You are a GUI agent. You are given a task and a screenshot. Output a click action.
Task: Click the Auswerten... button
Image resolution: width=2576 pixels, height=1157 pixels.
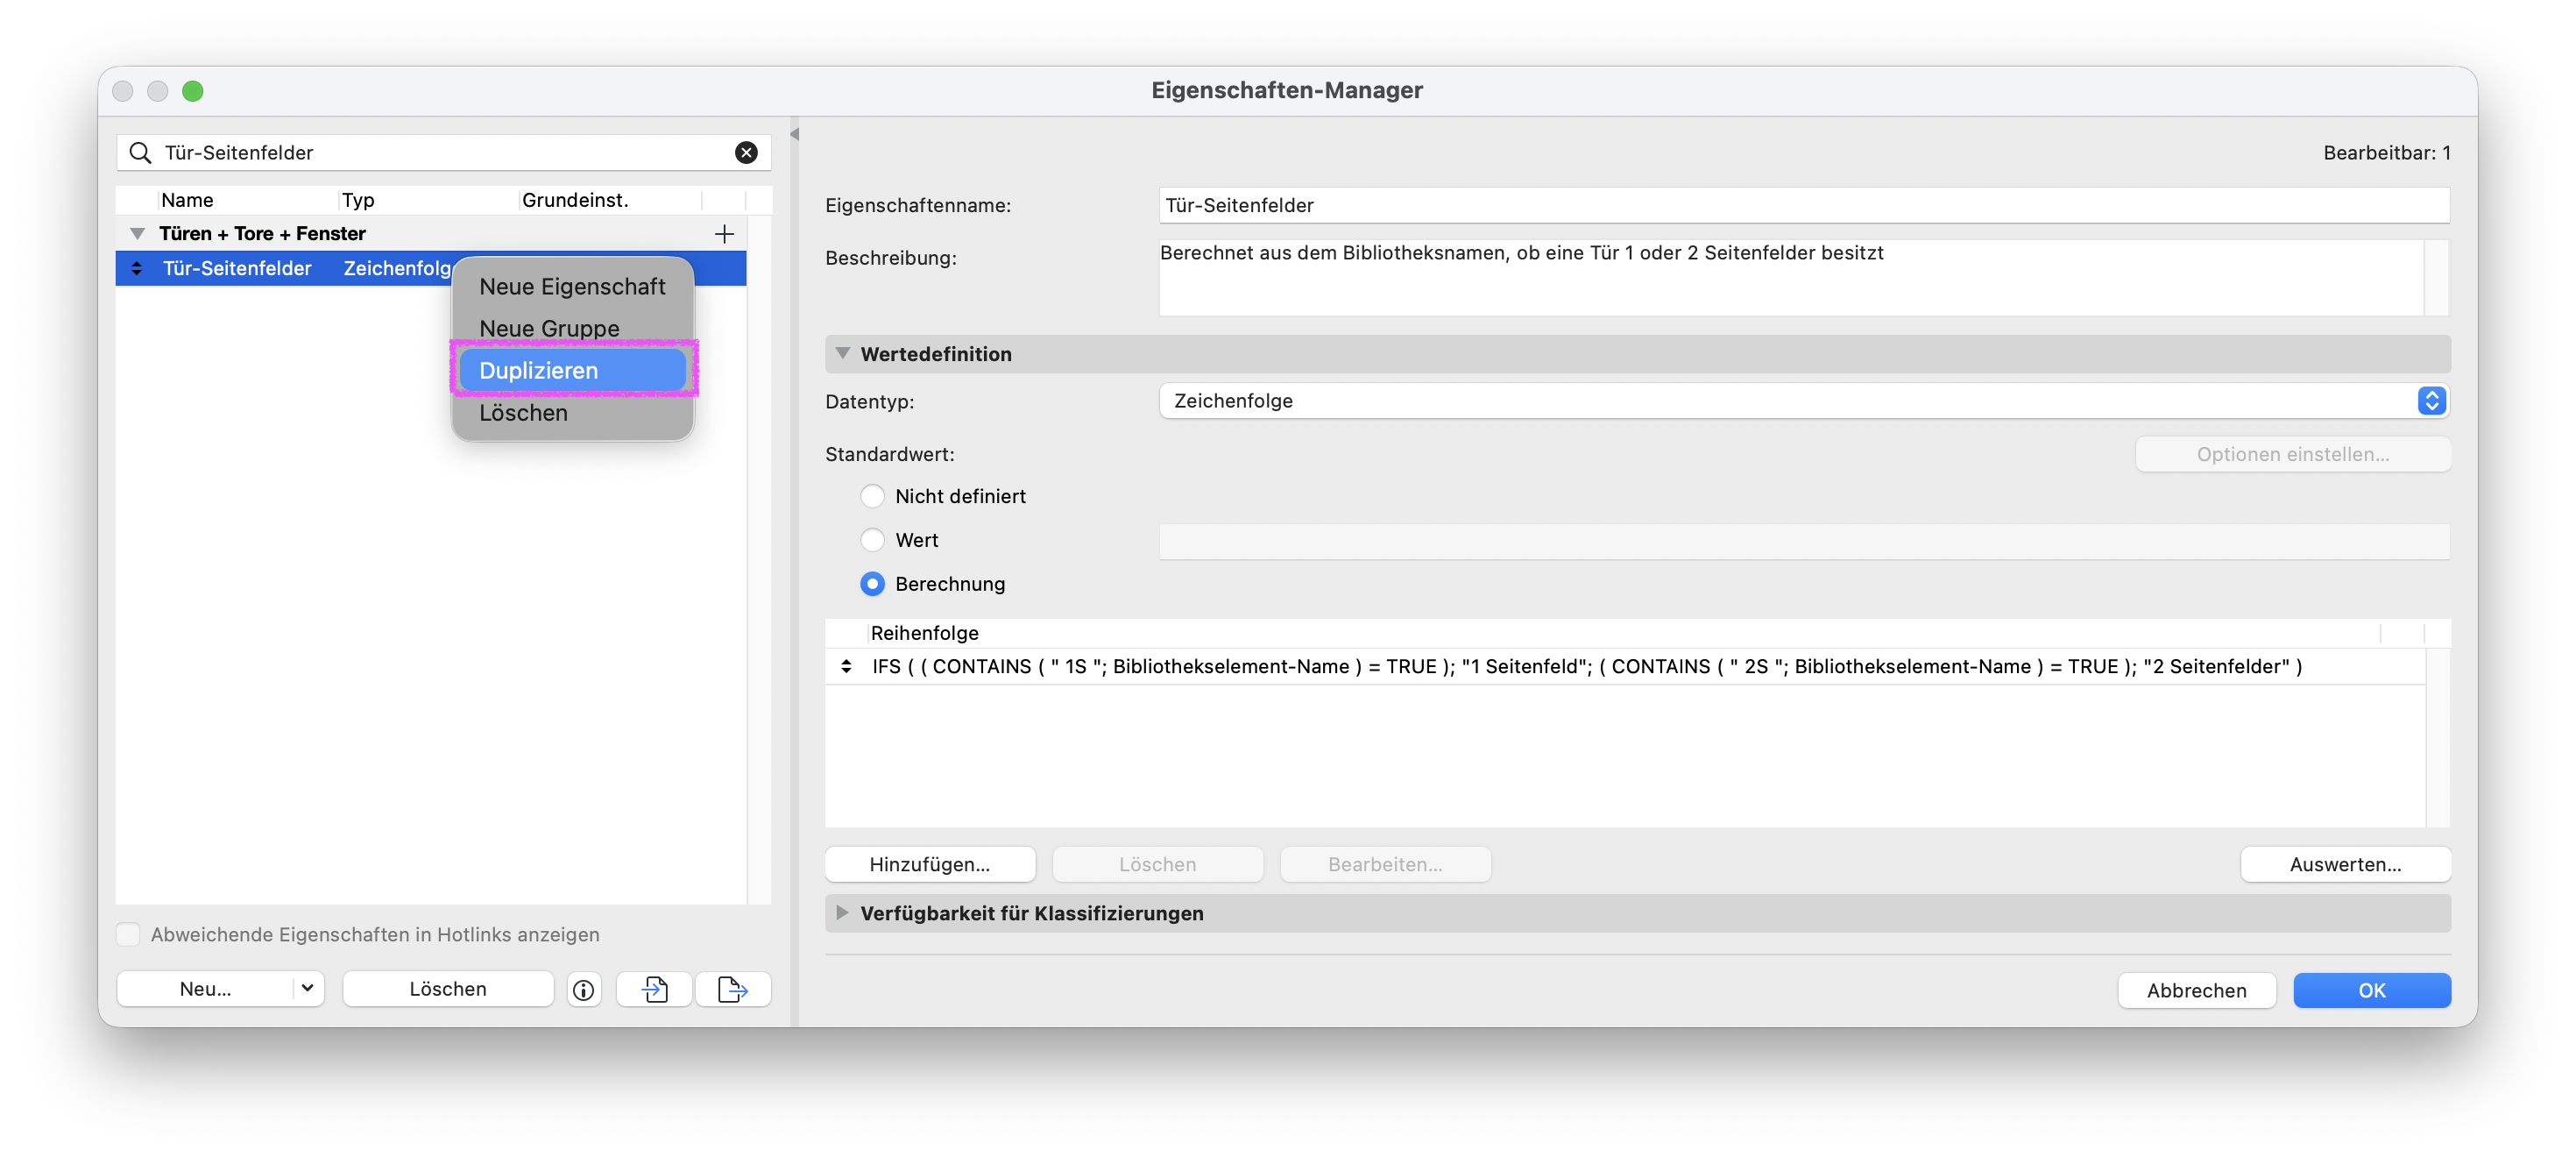tap(2345, 864)
